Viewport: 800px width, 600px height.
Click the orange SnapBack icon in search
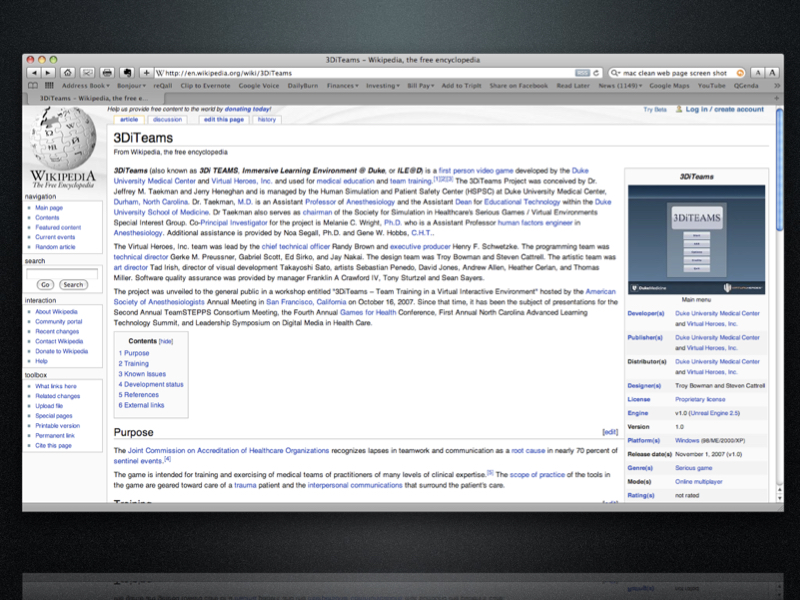pyautogui.click(x=740, y=73)
